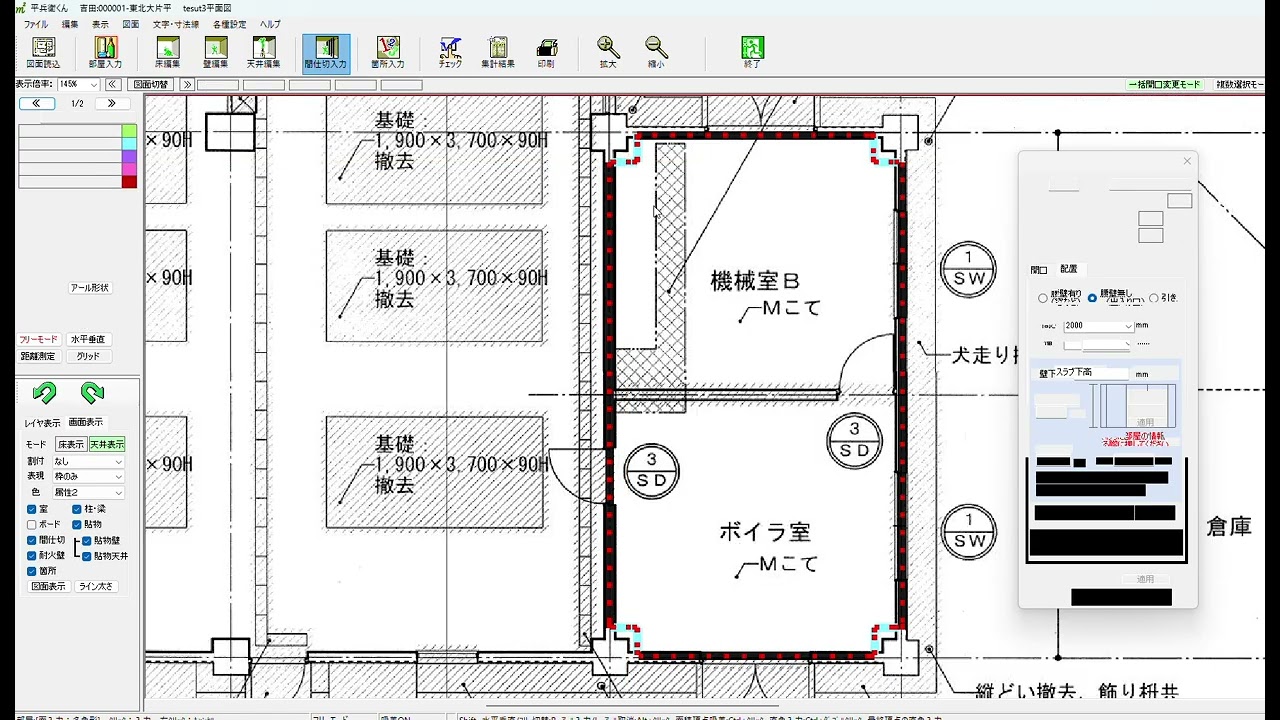The height and width of the screenshot is (720, 1280).
Task: Enable the ボード checkbox
Action: 32,524
